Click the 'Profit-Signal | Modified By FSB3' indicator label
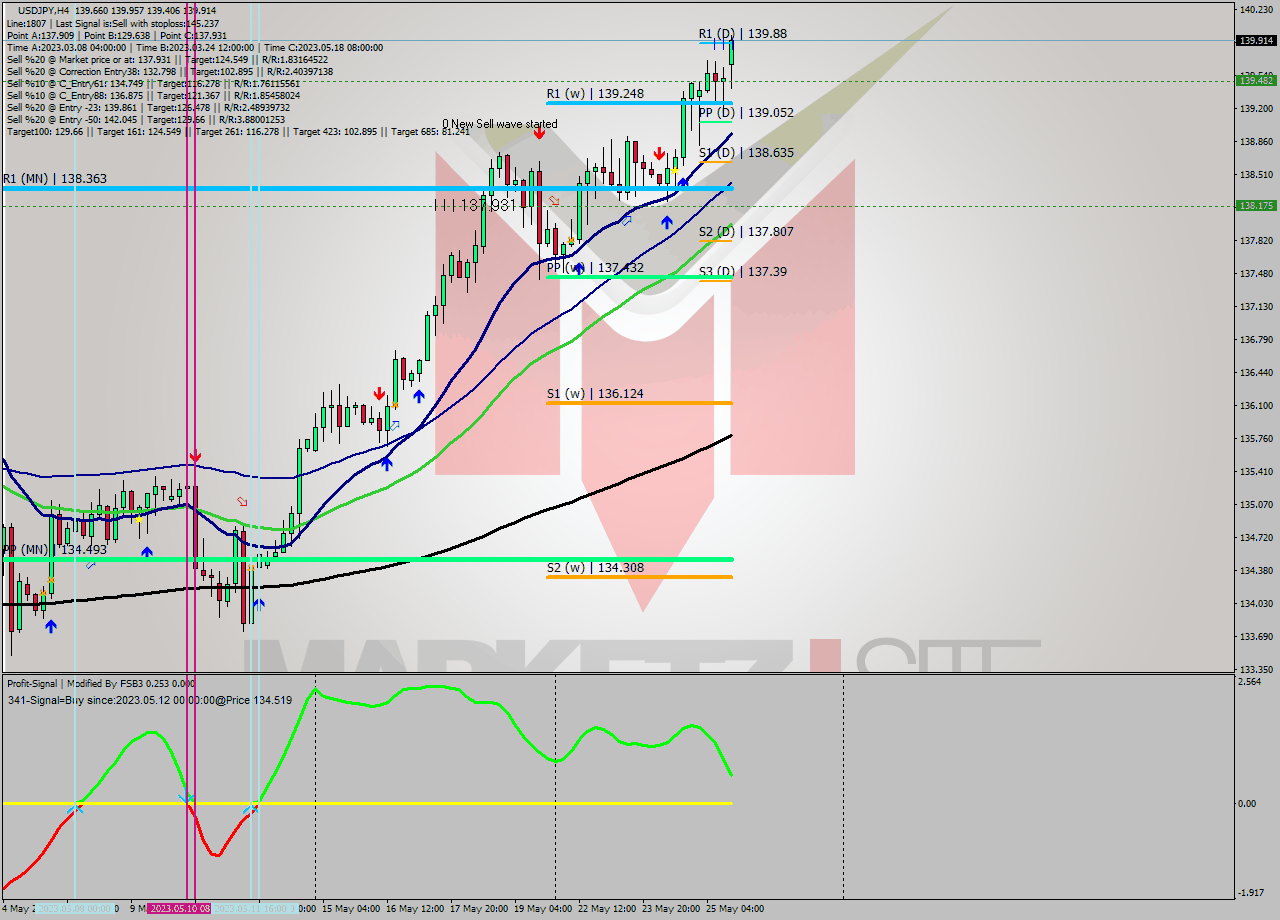This screenshot has height=920, width=1280. coord(101,684)
